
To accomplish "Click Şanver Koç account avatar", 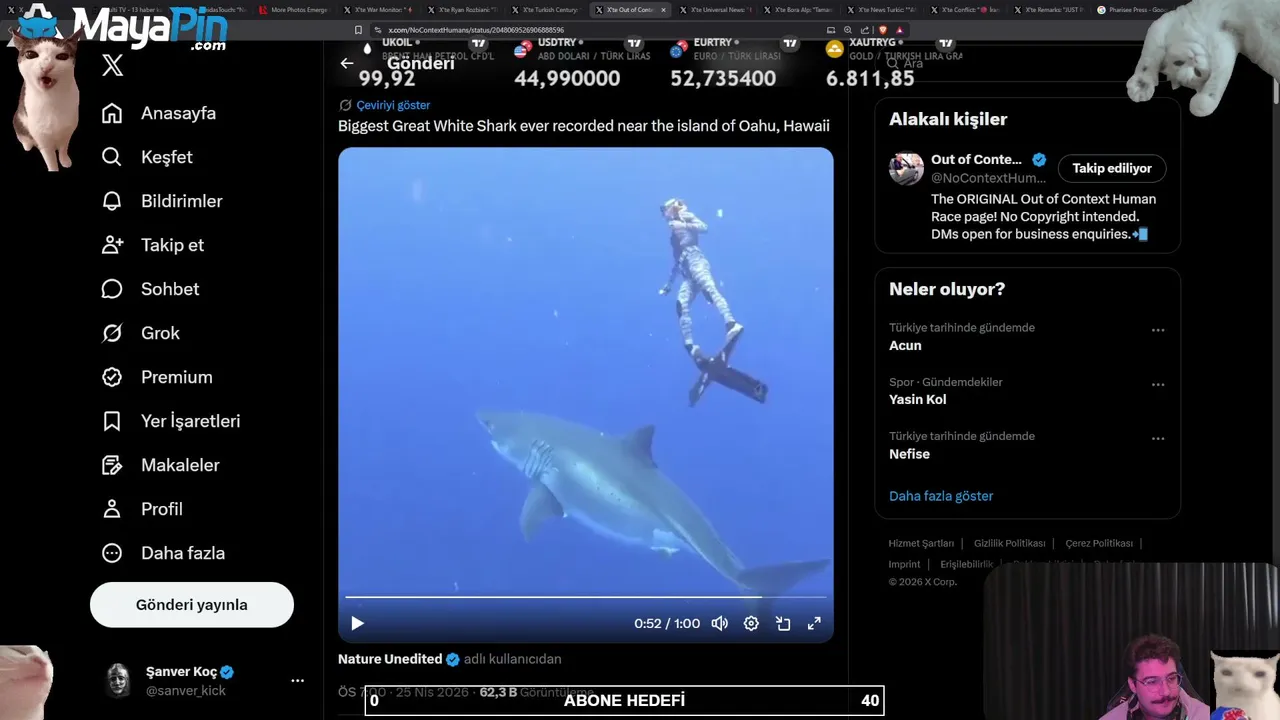I will pyautogui.click(x=119, y=680).
